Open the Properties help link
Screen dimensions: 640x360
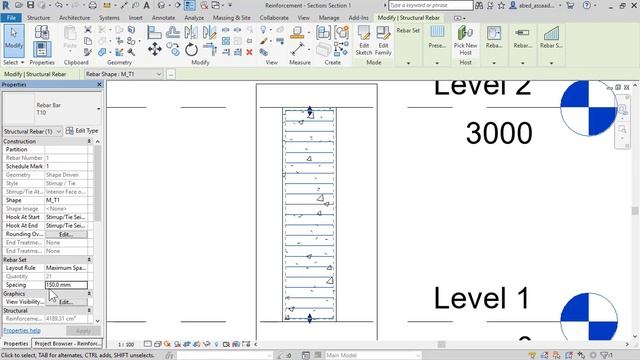pos(22,331)
